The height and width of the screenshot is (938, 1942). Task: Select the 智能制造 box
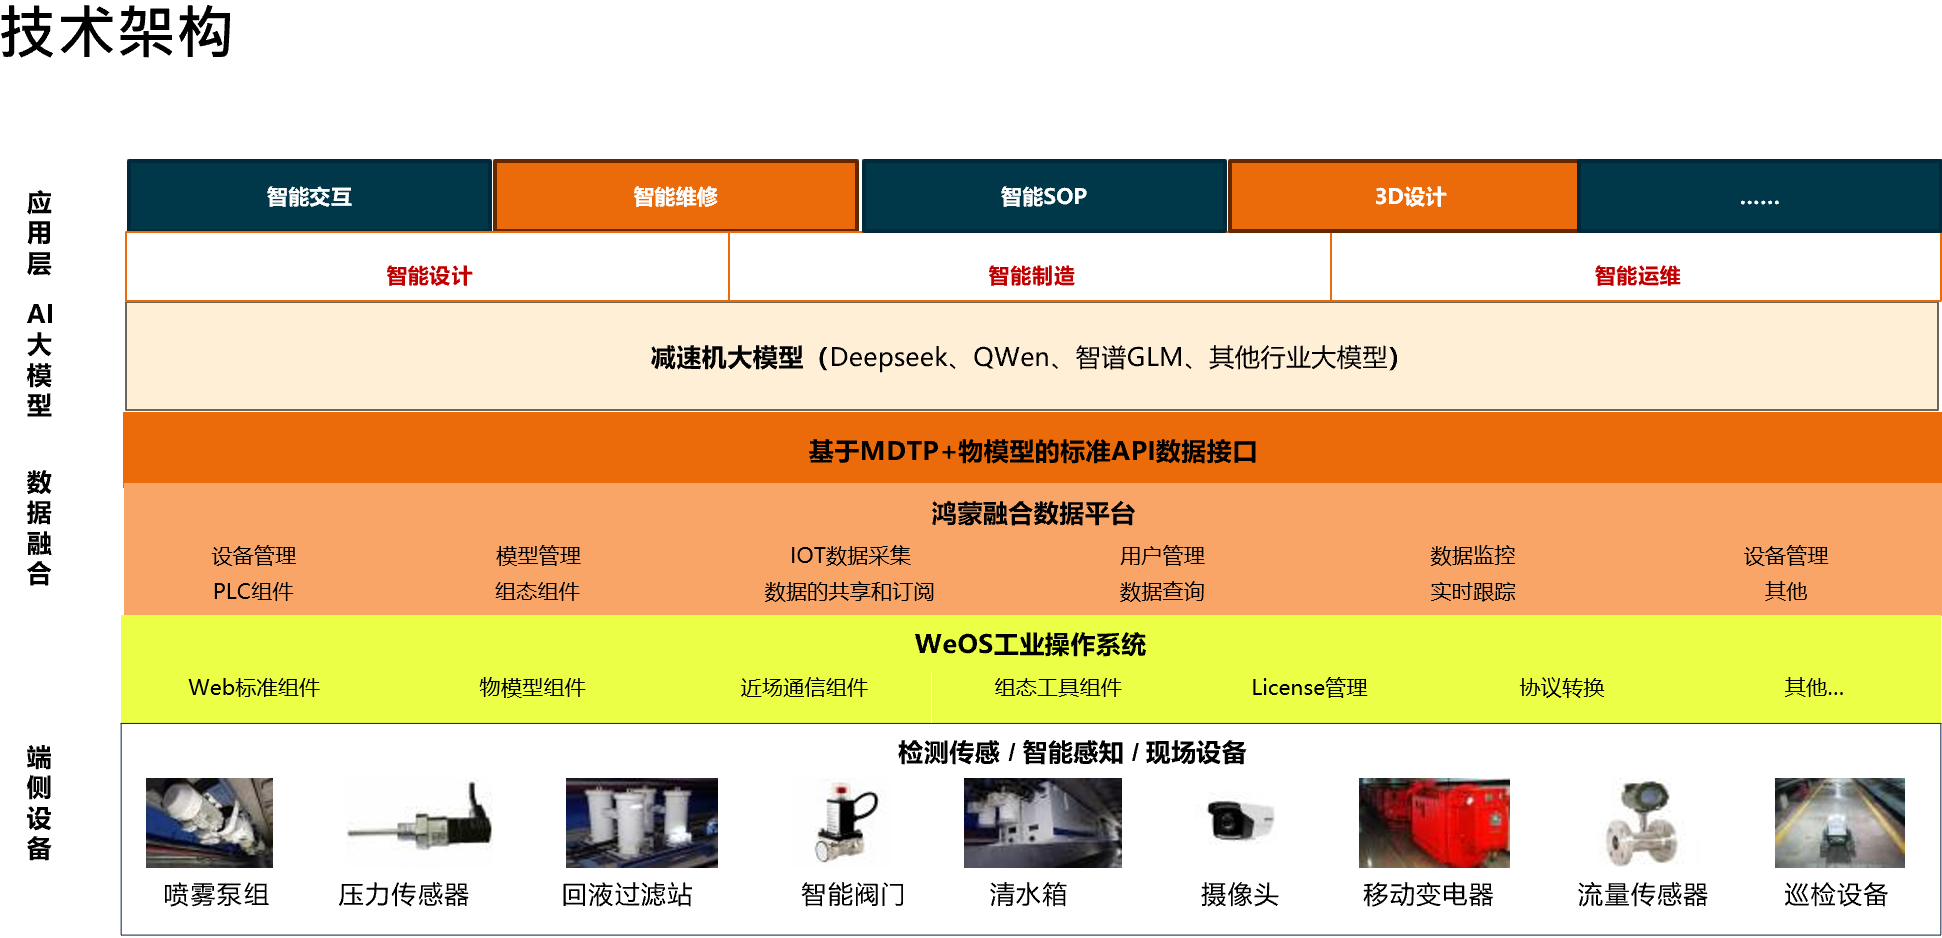pyautogui.click(x=1031, y=268)
